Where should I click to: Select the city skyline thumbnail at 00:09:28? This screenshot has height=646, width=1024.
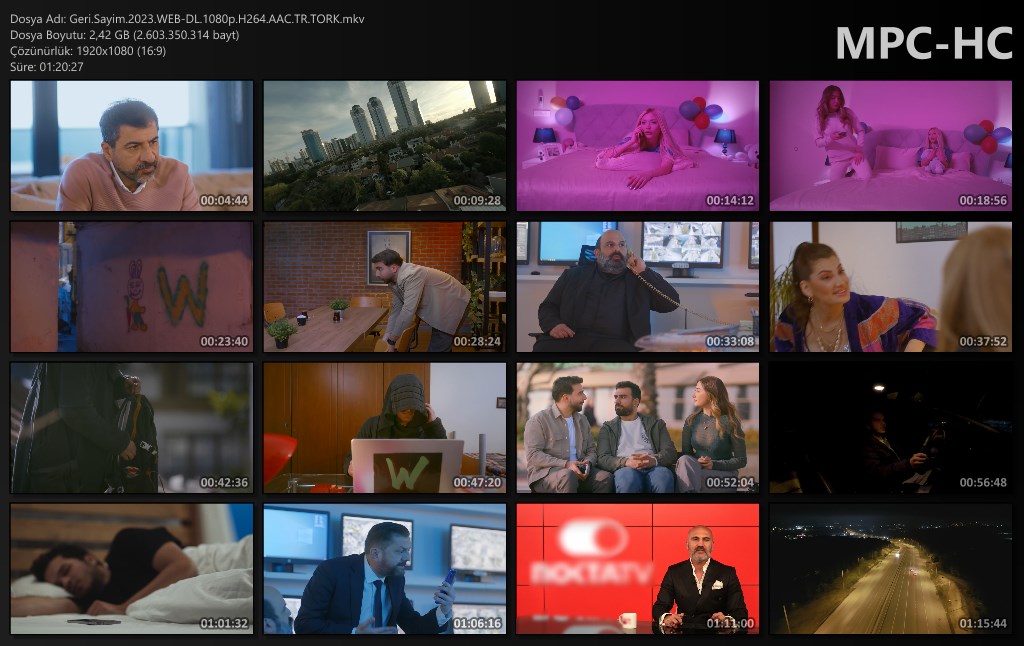(x=385, y=146)
